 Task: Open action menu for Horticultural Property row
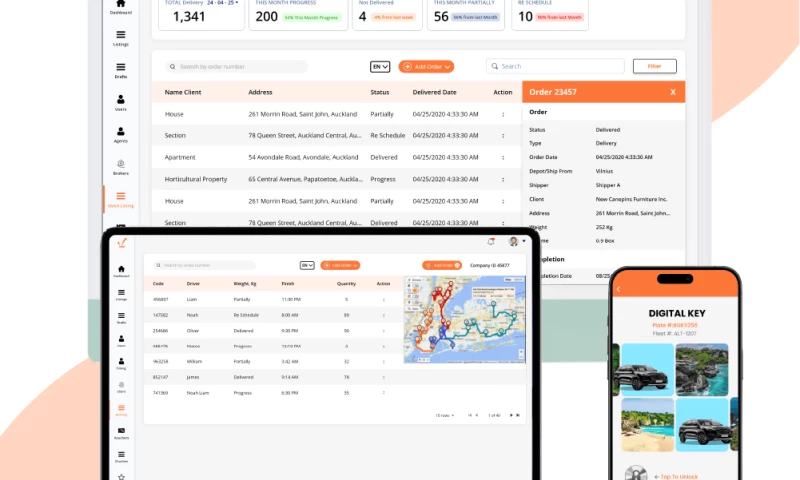(503, 180)
